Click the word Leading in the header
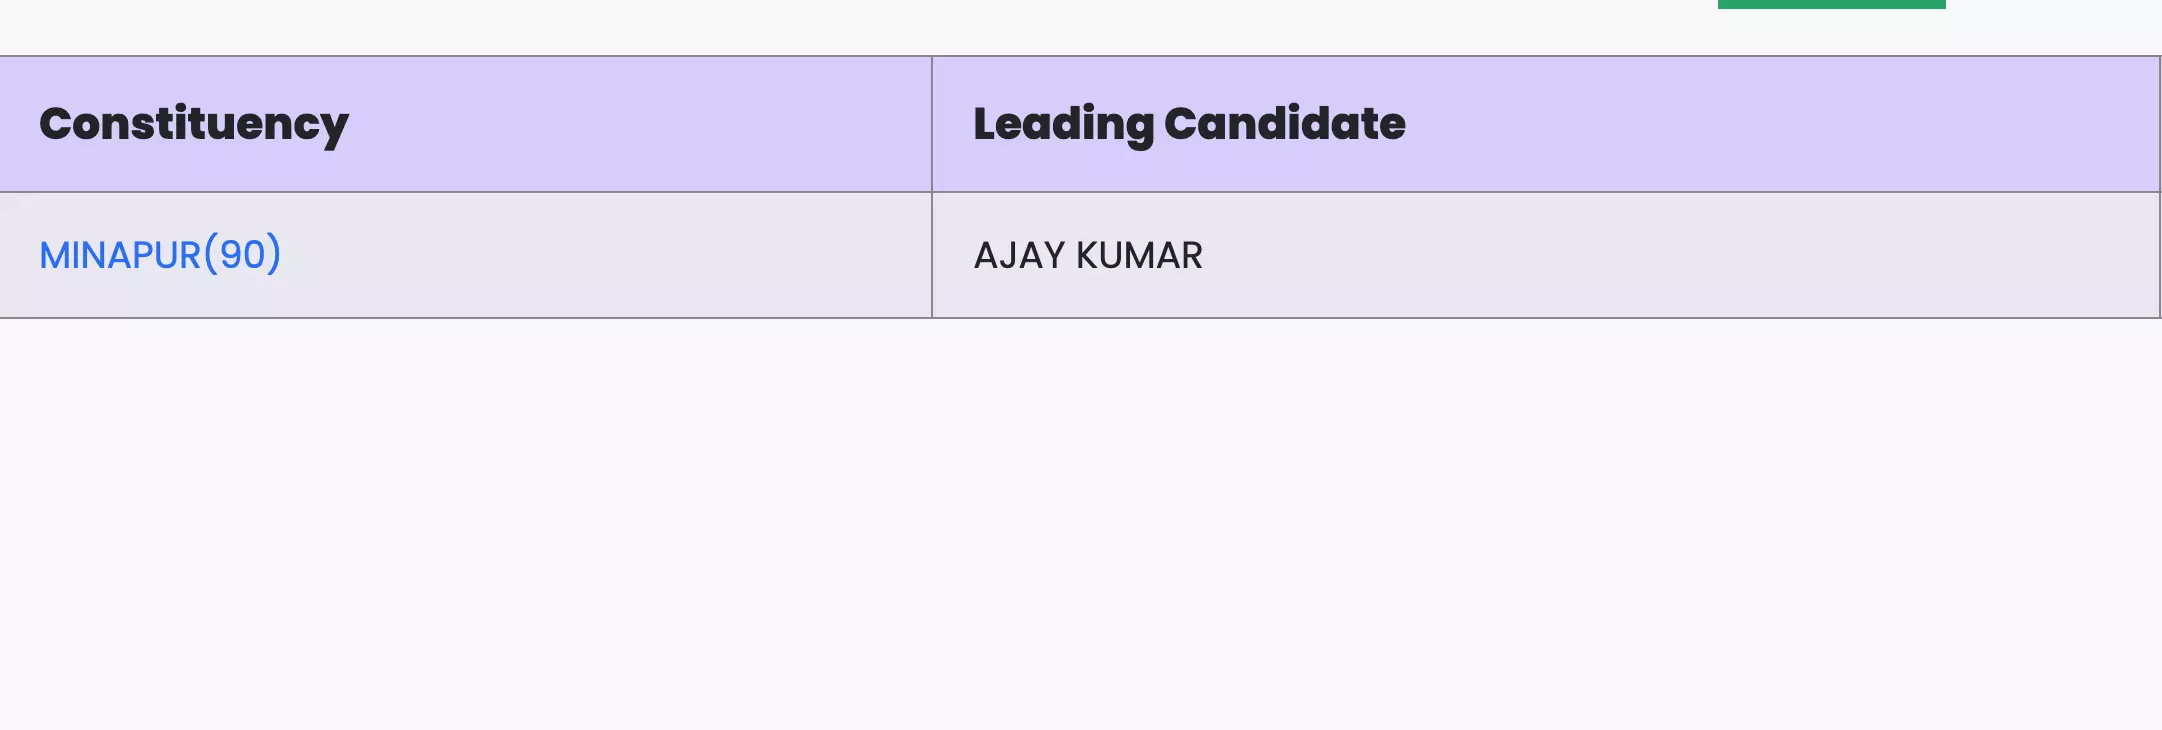The width and height of the screenshot is (2162, 730). coord(1063,124)
